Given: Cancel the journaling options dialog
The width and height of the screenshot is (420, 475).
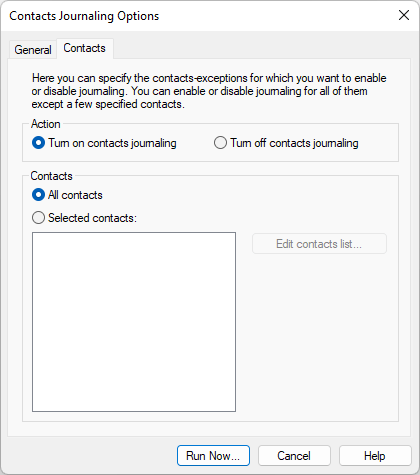Looking at the screenshot, I should 294,456.
